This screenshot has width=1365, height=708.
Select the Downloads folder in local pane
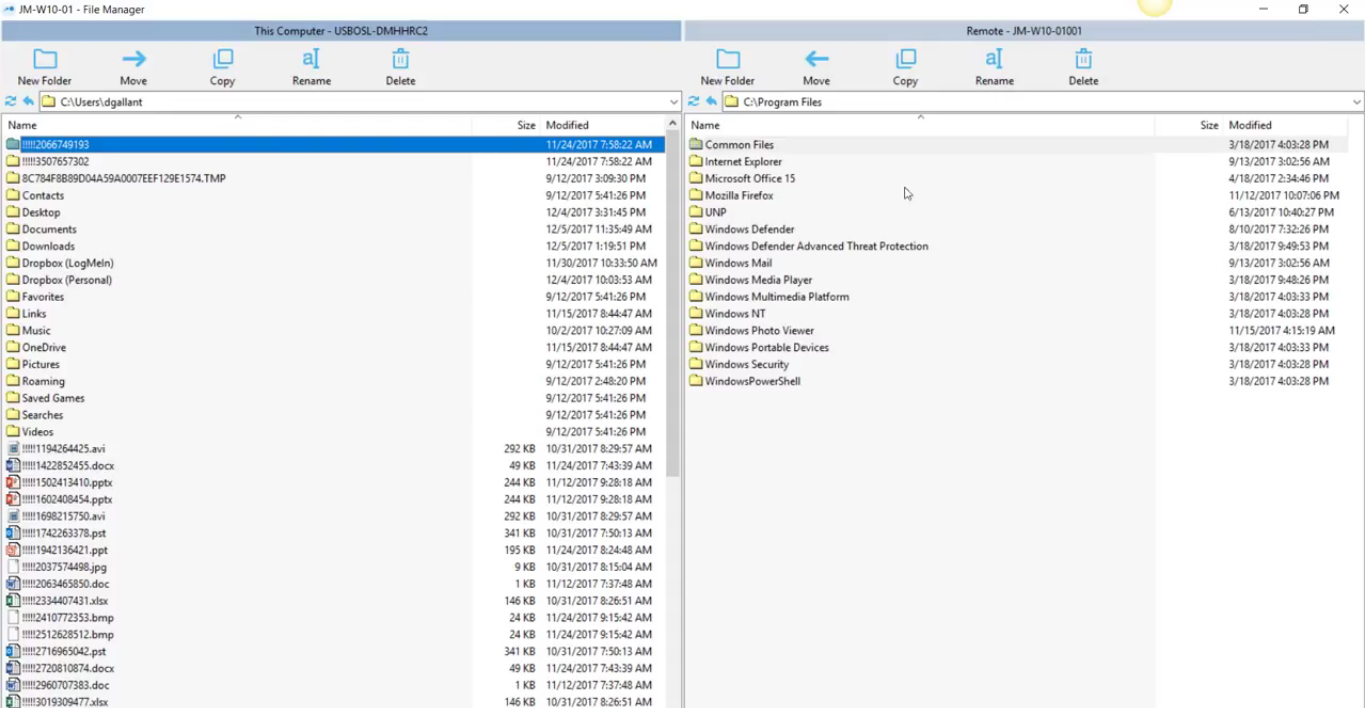pos(48,246)
